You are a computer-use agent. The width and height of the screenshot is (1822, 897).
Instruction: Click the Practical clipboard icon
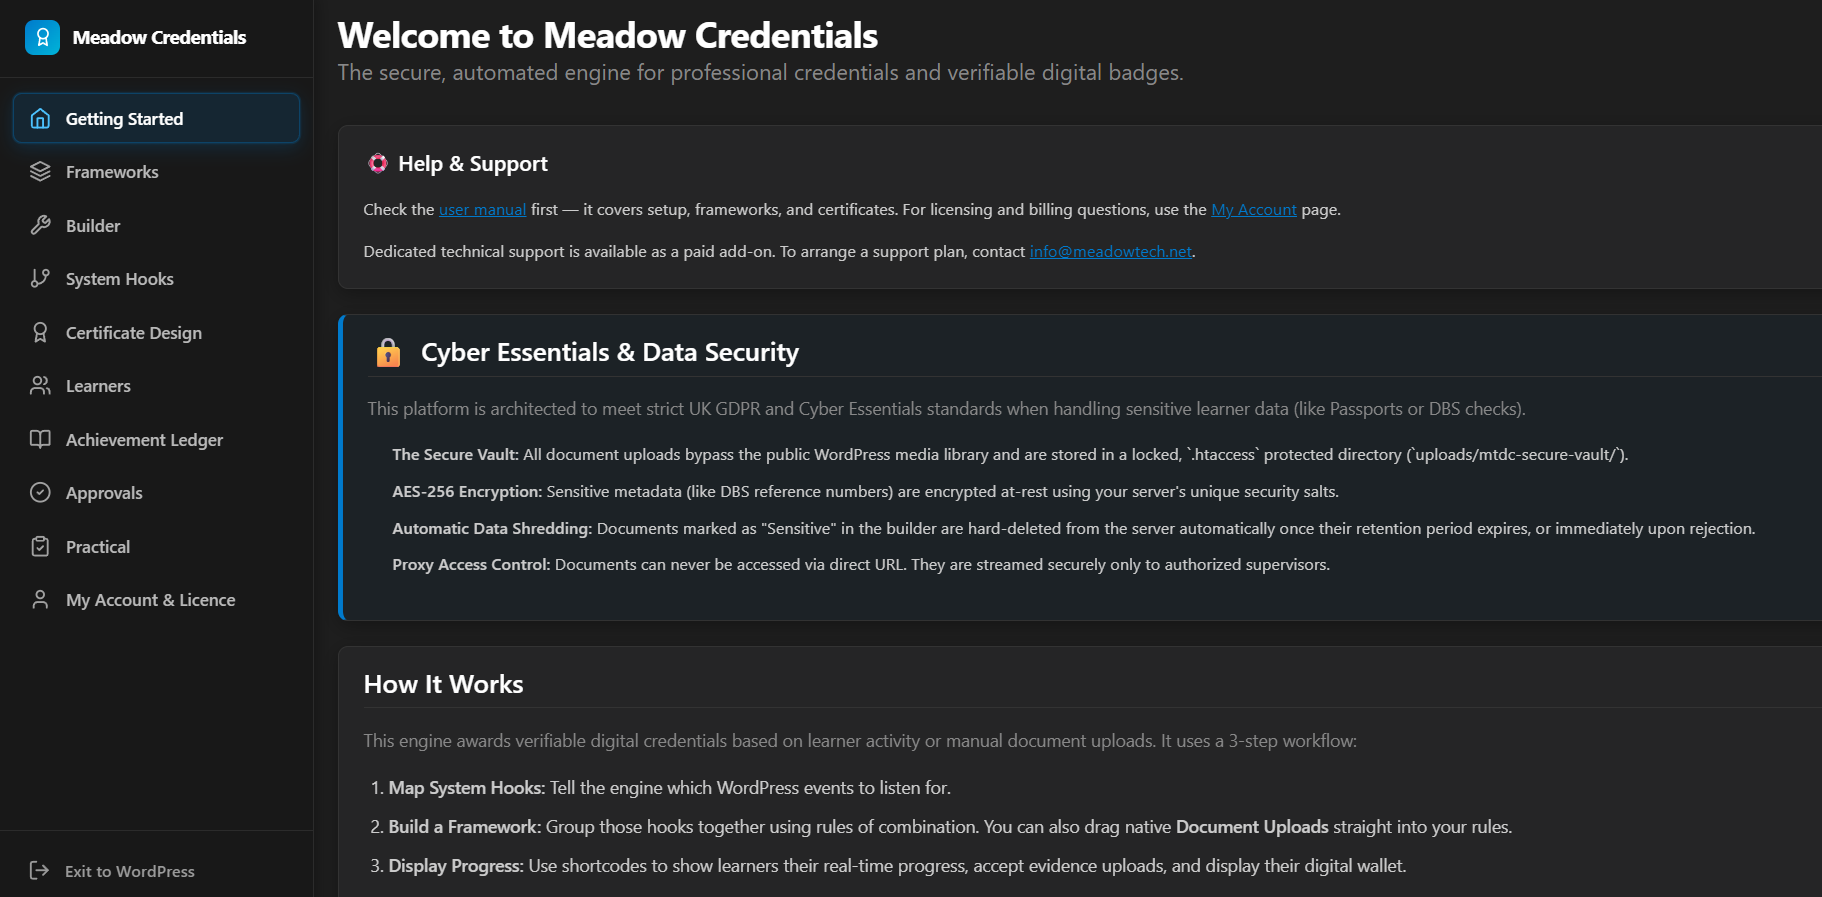pyautogui.click(x=40, y=546)
